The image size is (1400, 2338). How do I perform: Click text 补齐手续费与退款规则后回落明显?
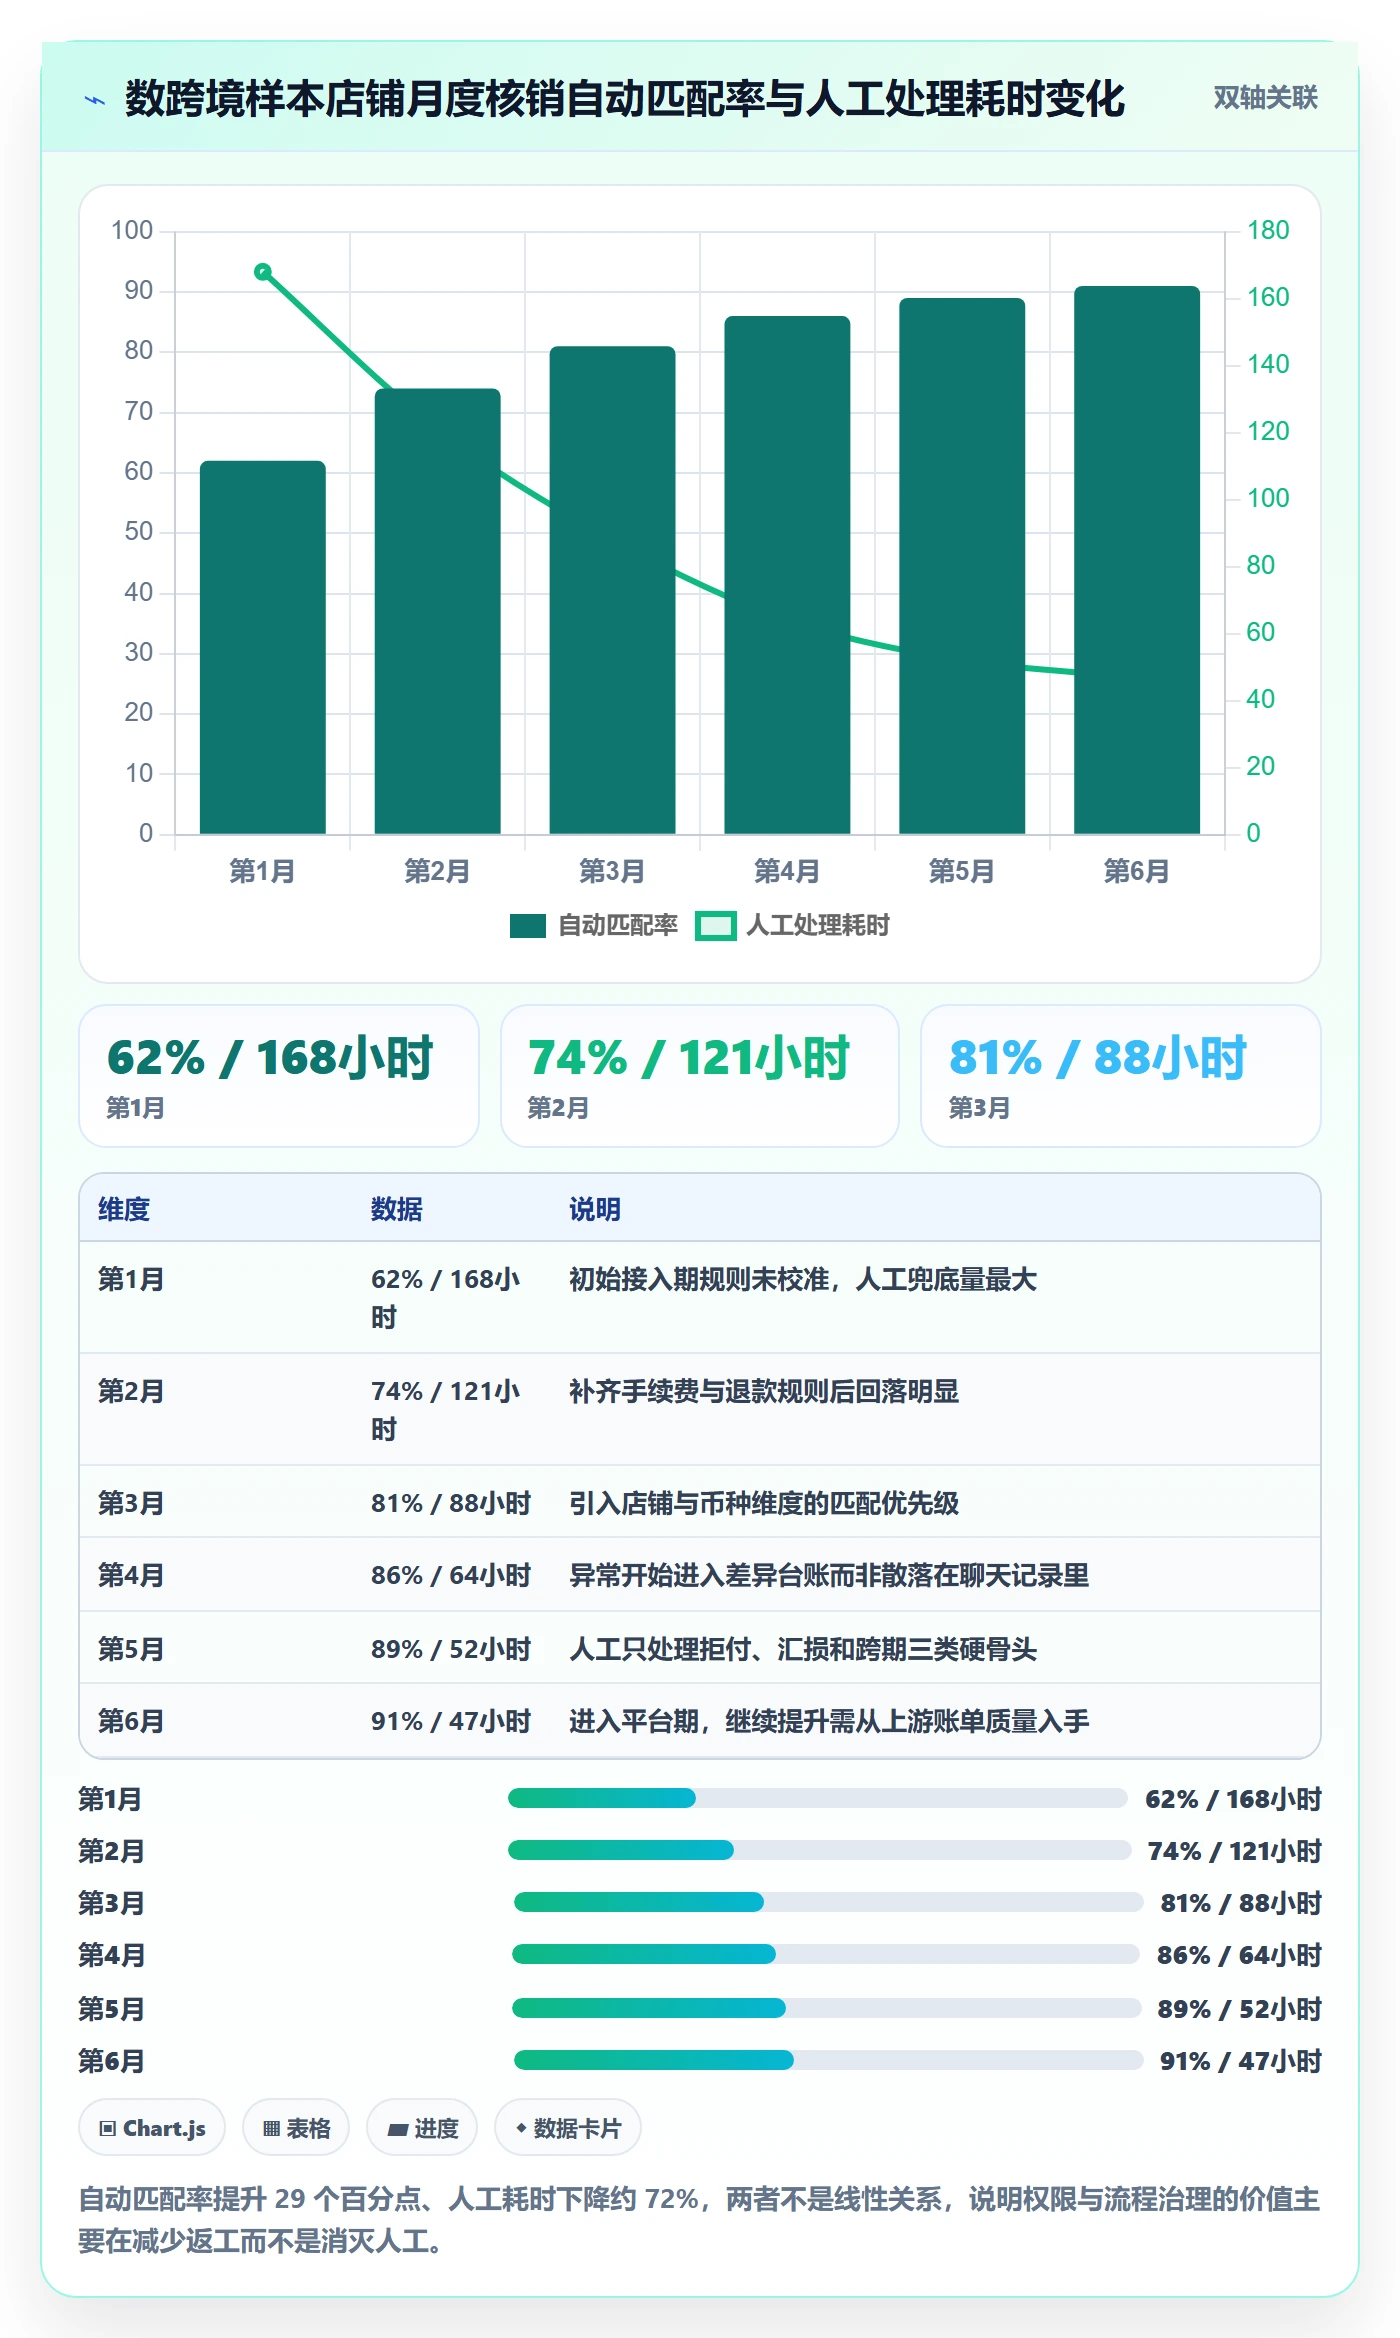764,1391
